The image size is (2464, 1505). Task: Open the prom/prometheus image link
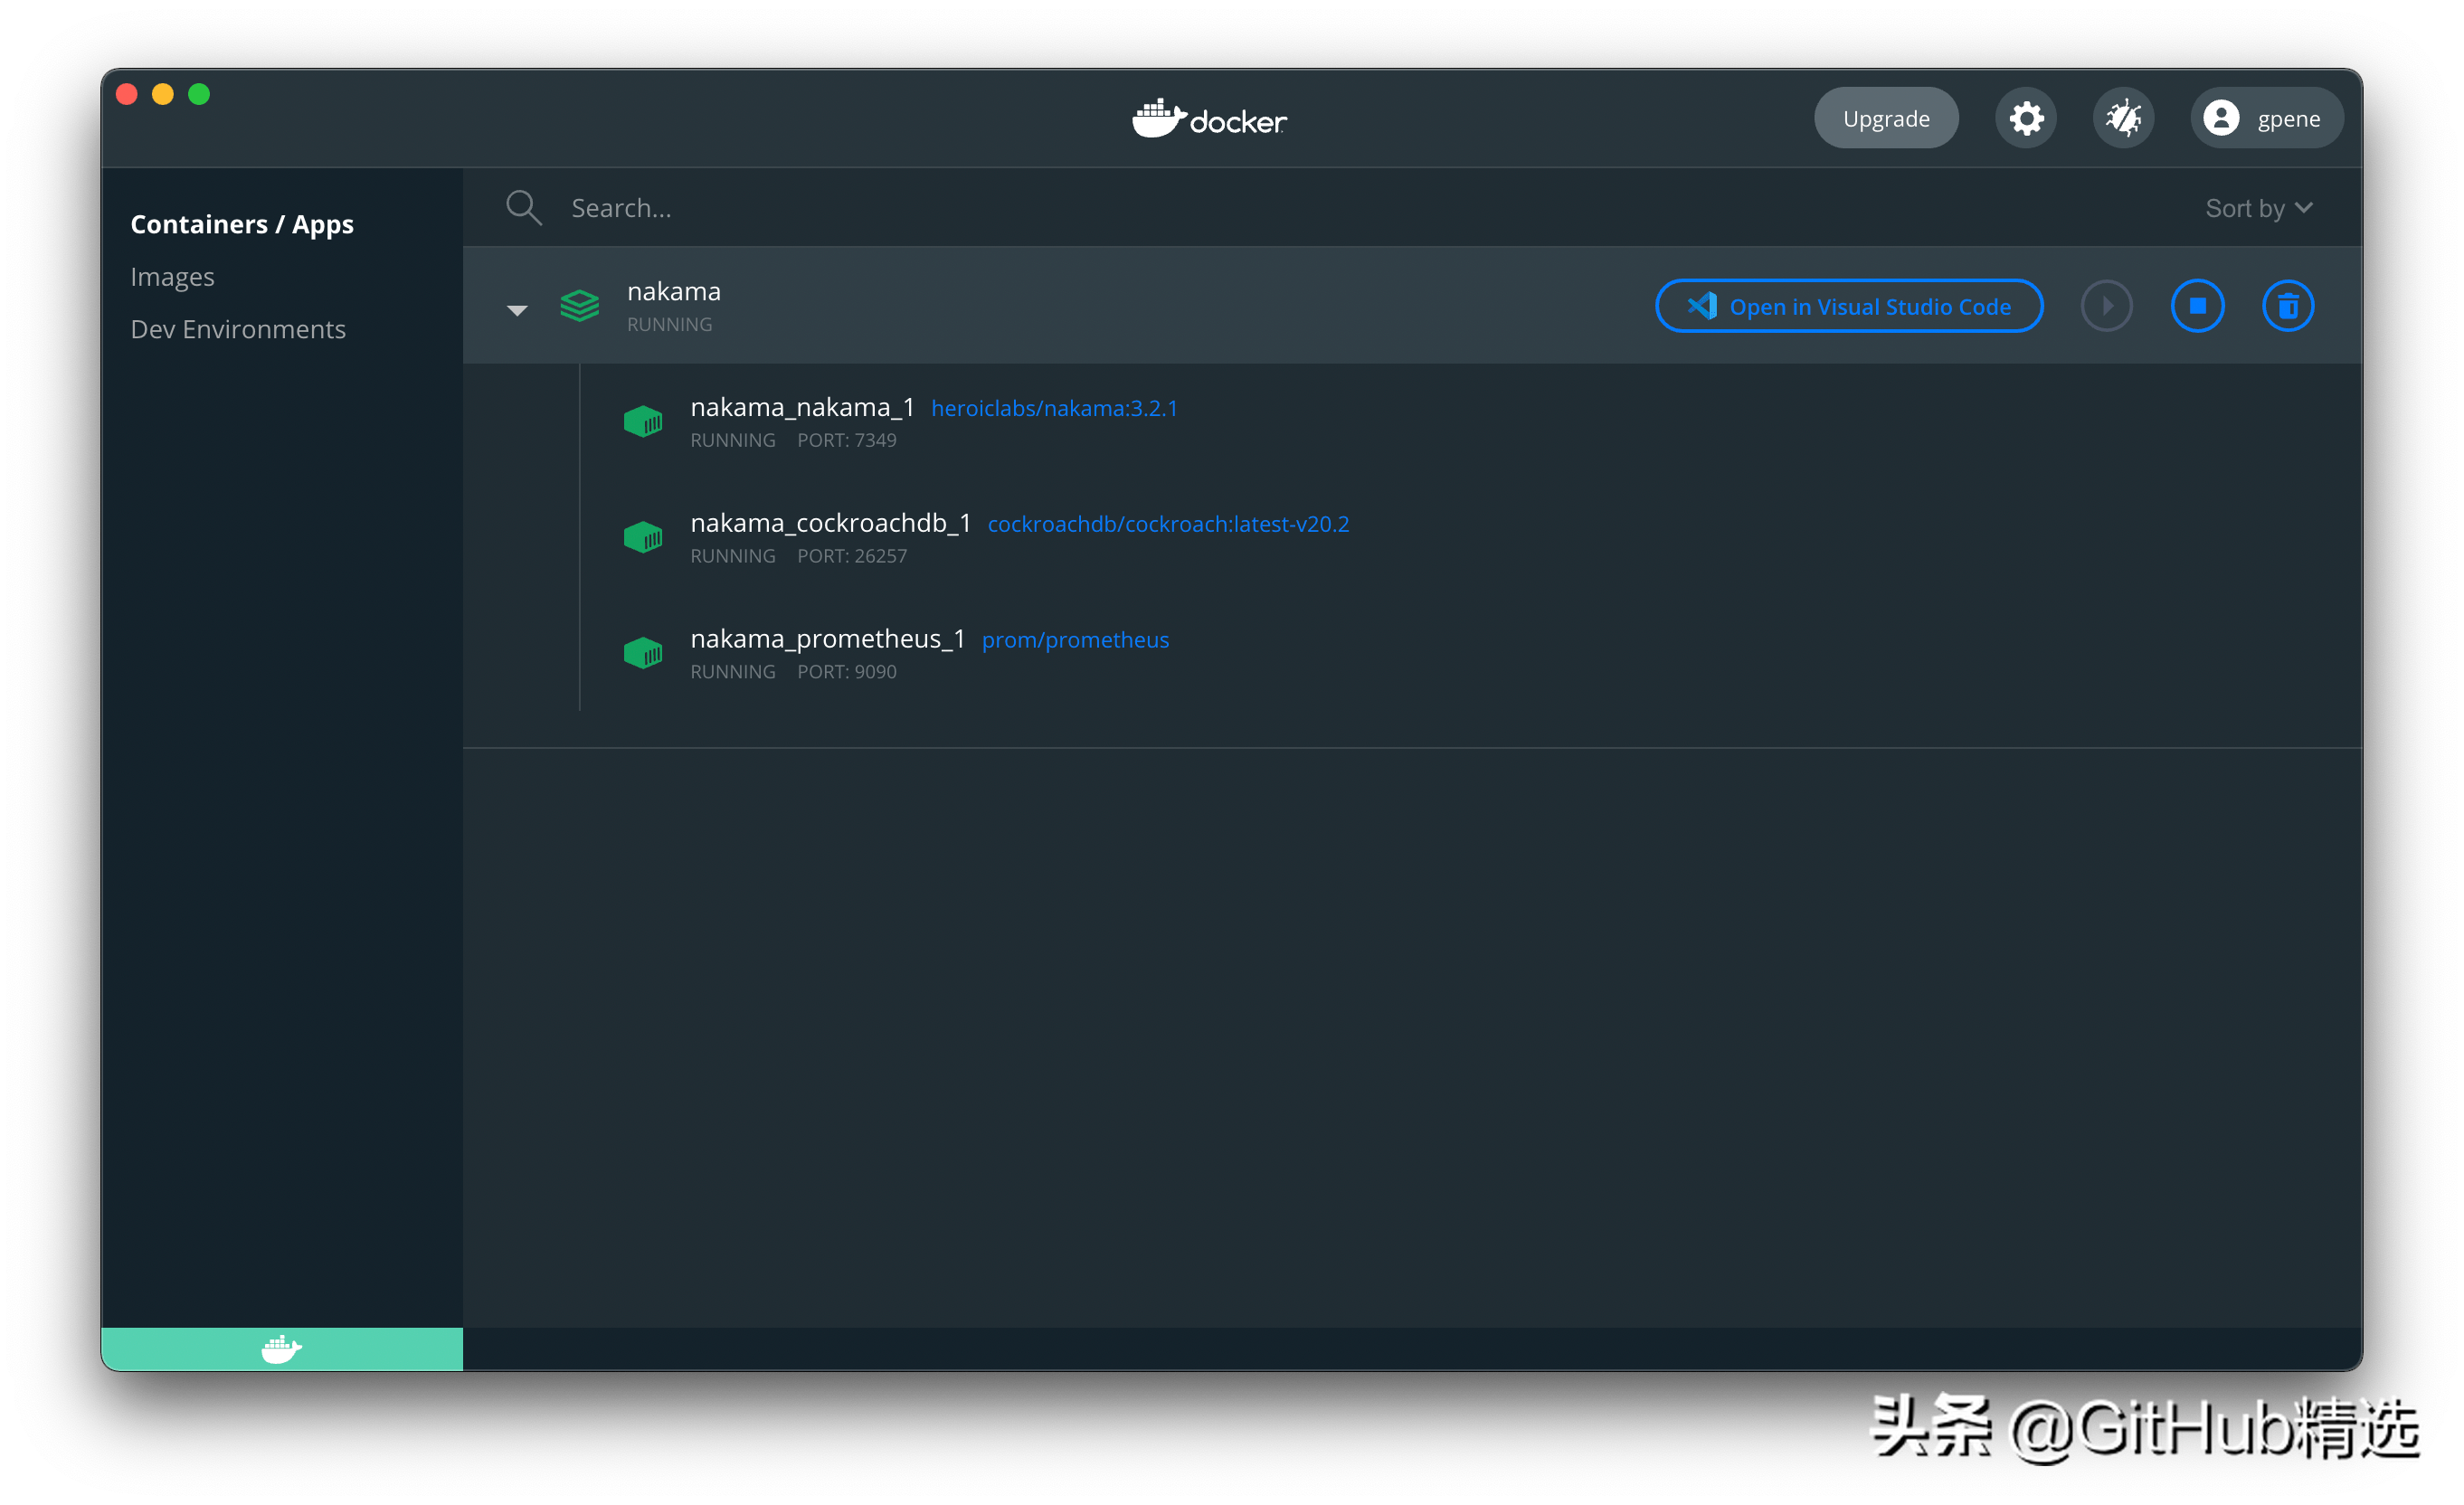click(1075, 640)
